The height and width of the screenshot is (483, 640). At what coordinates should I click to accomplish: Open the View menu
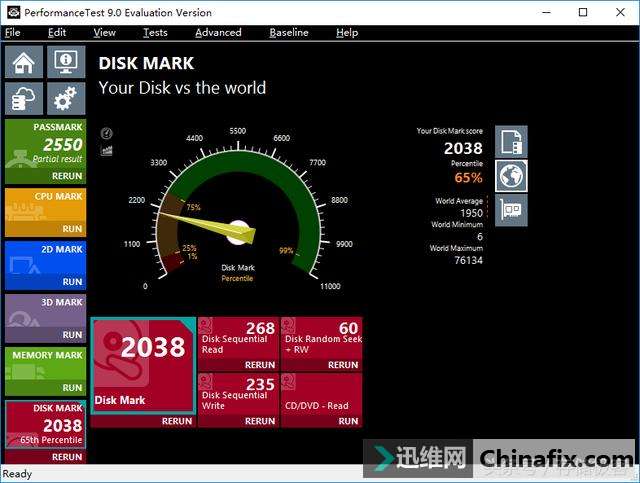(x=104, y=33)
